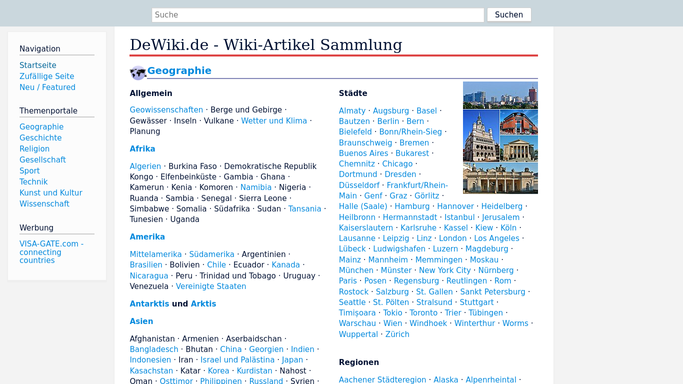Open Winterthur article
The image size is (683, 384).
click(x=474, y=323)
